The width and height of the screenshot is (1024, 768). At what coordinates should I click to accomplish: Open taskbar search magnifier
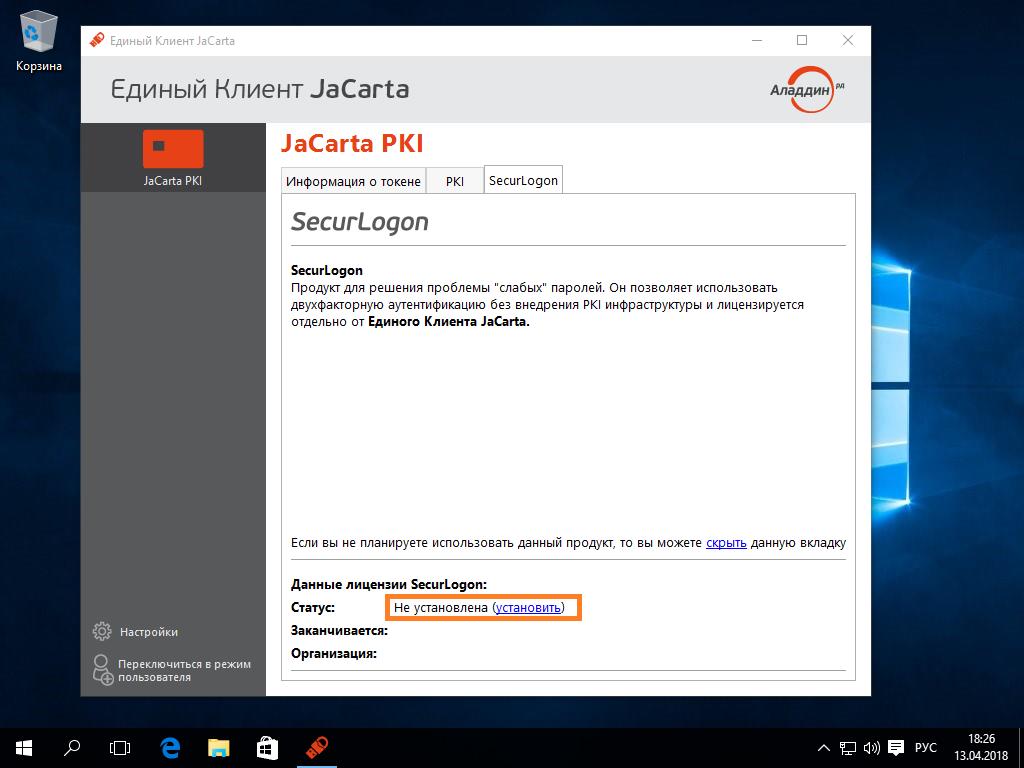72,748
